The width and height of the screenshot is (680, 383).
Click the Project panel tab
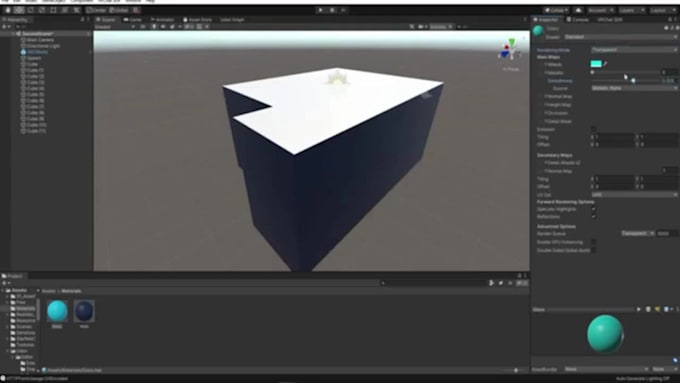pos(12,276)
